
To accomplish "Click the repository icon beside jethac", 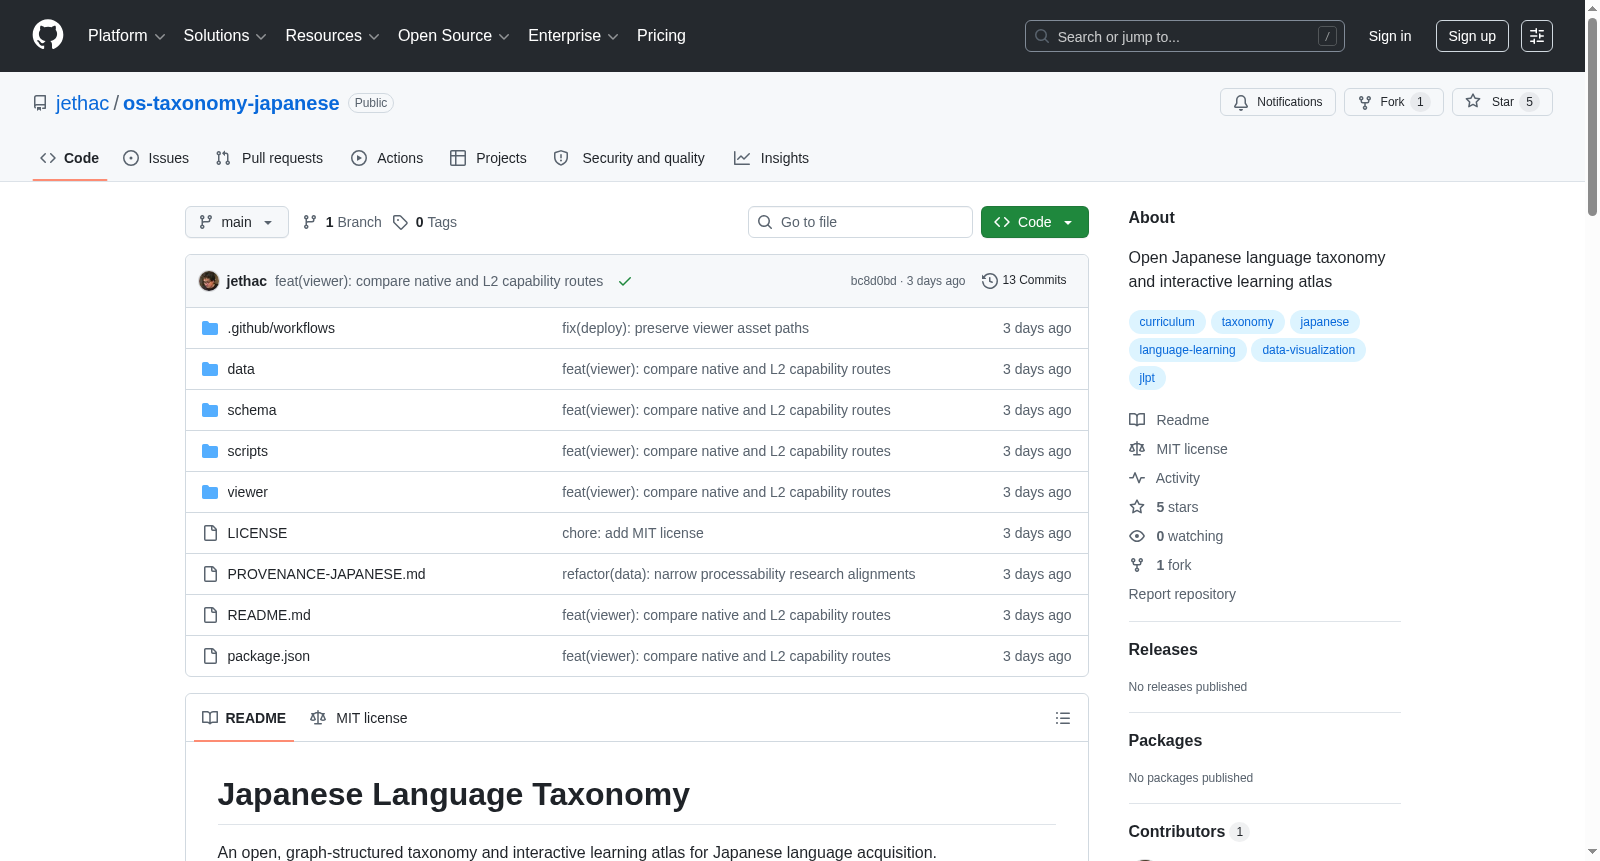I will tap(40, 103).
